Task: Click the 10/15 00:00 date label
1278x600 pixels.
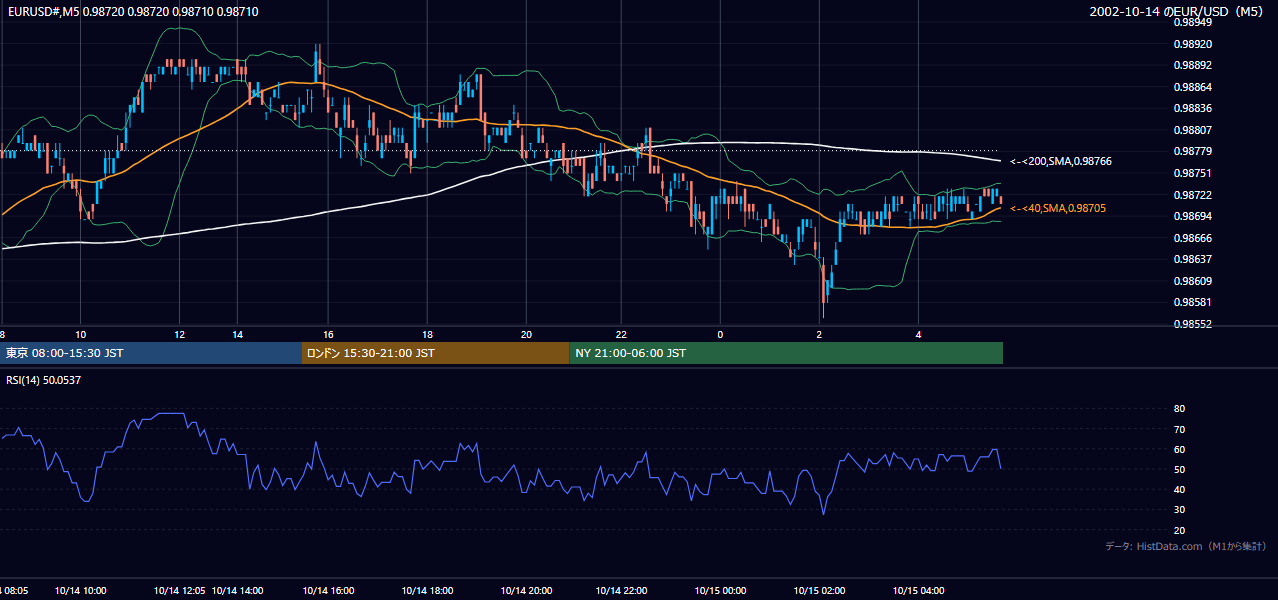Action: pos(721,591)
